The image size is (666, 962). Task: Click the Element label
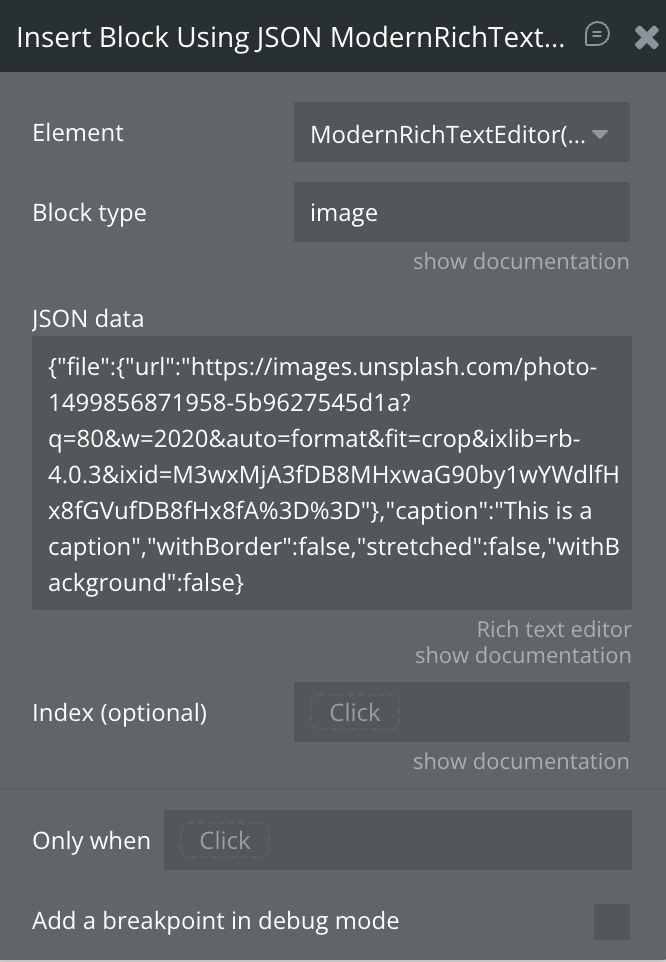tap(78, 133)
